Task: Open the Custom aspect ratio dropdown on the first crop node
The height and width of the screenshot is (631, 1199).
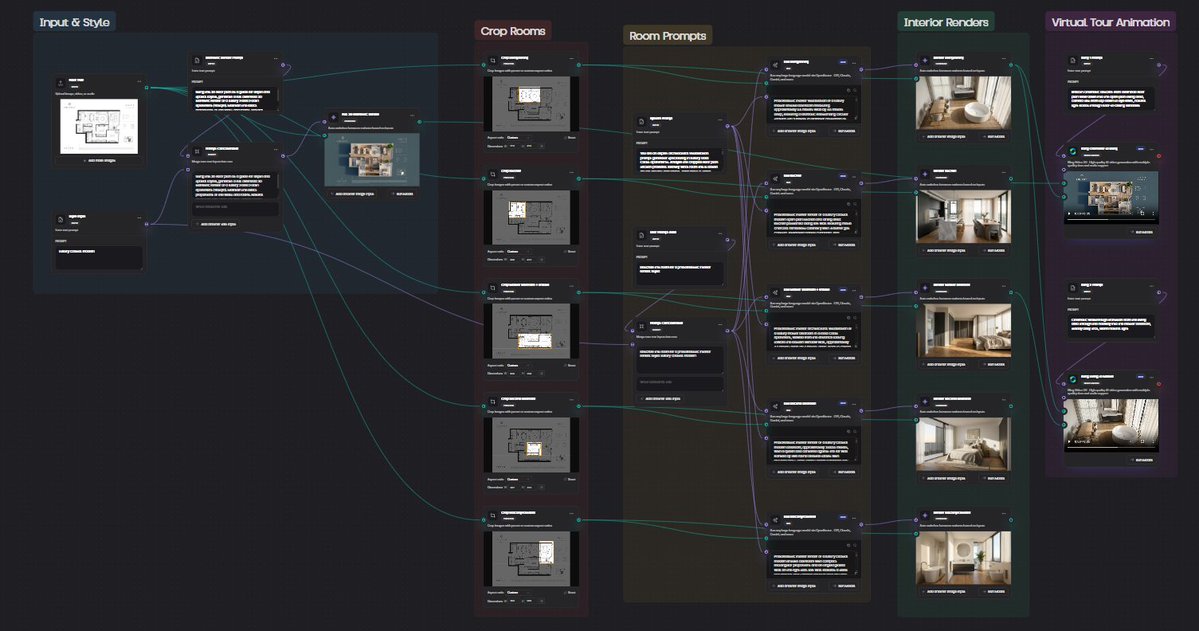Action: (518, 137)
